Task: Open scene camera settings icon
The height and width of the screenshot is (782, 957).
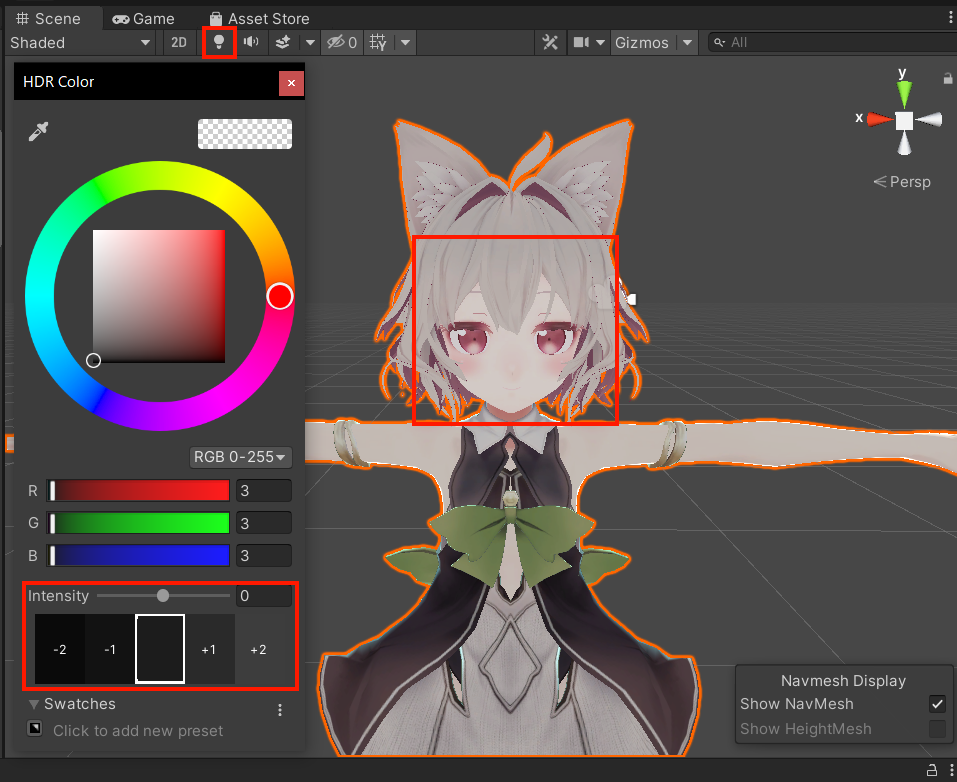Action: [x=581, y=42]
